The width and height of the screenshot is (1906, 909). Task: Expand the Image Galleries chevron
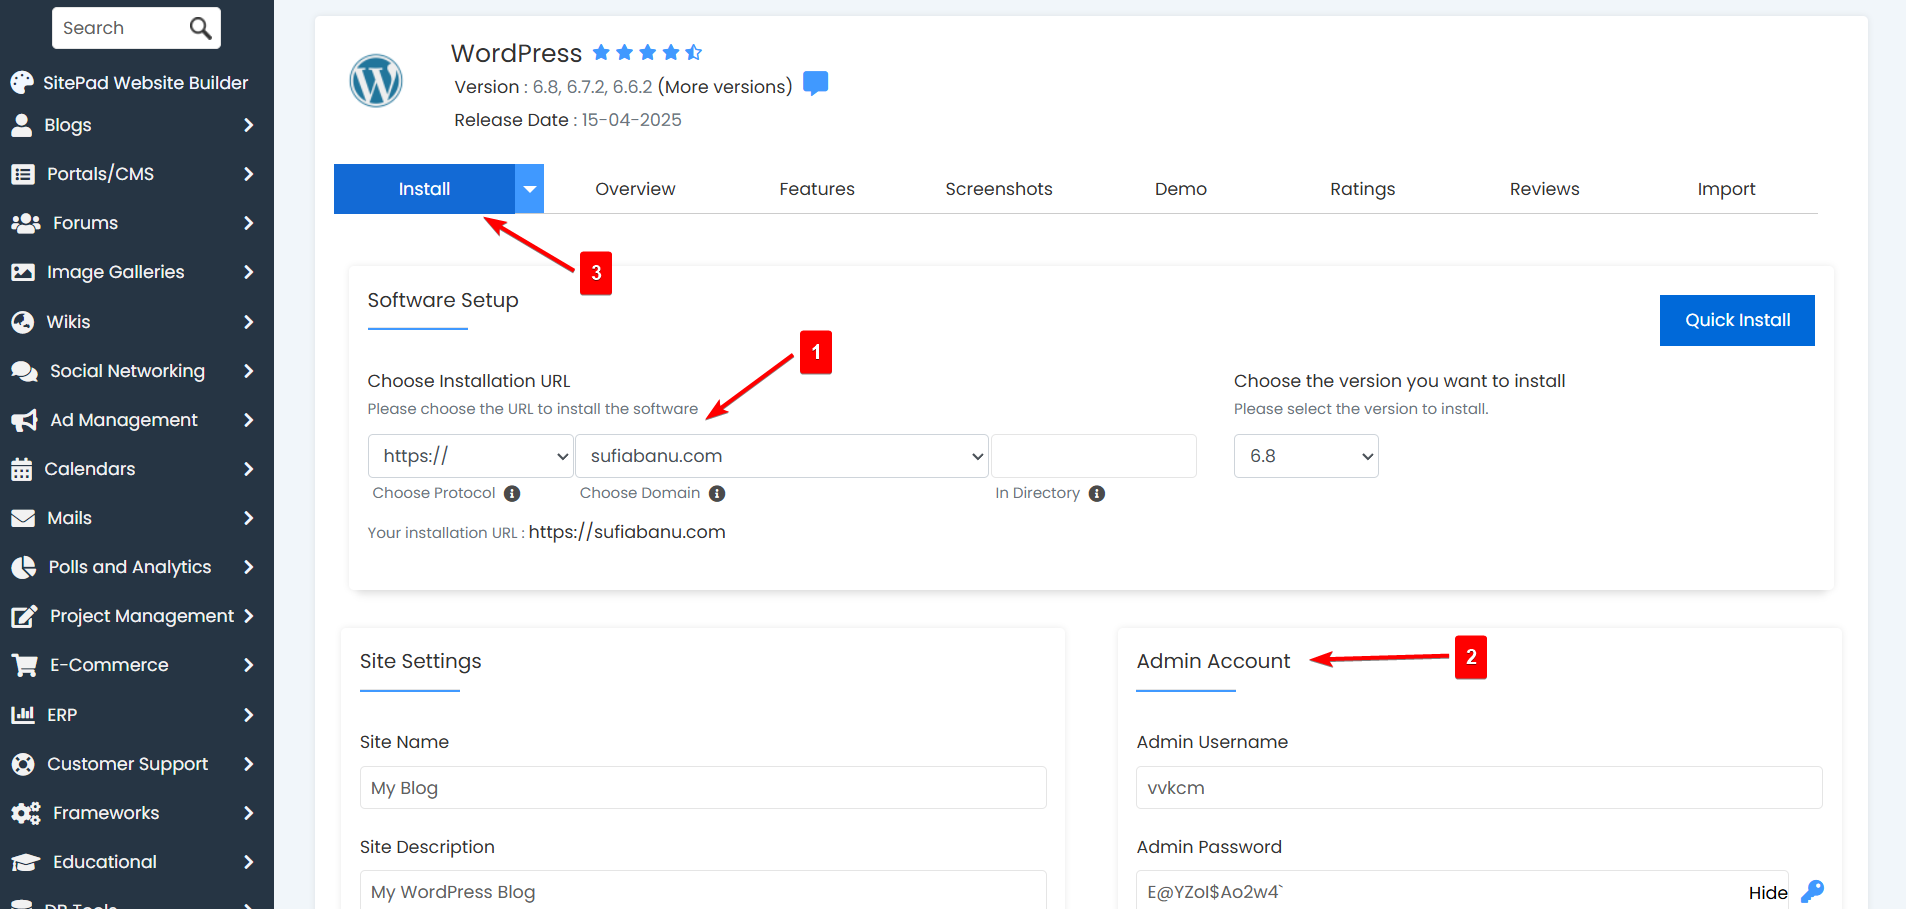coord(248,272)
